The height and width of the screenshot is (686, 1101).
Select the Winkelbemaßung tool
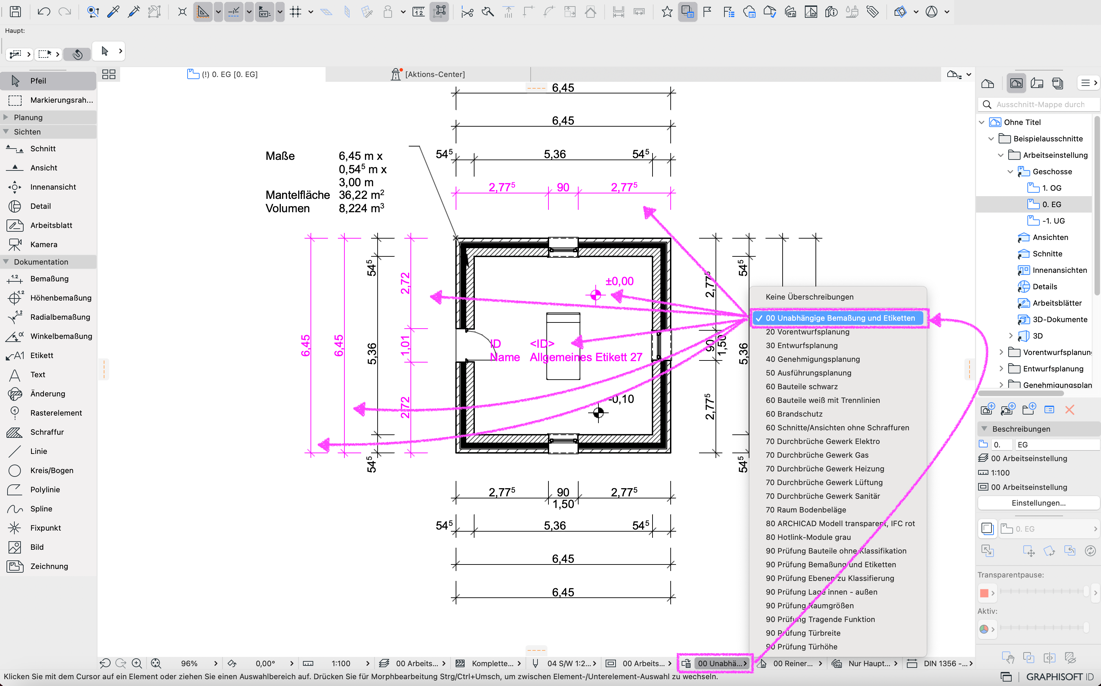[x=48, y=336]
